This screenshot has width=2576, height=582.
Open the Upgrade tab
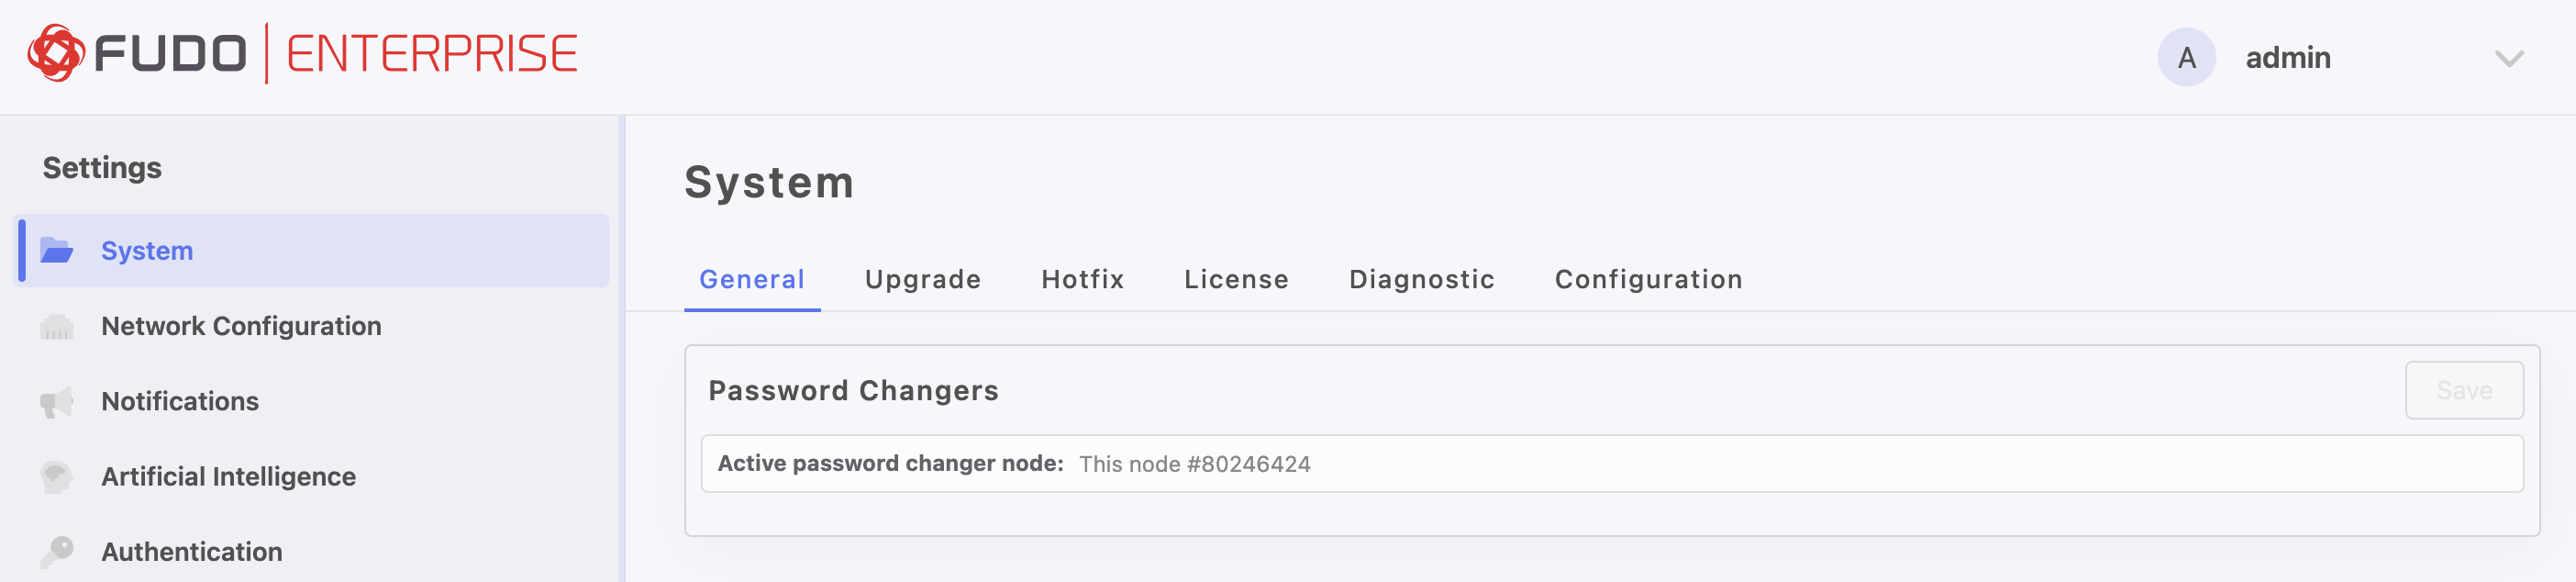click(922, 279)
